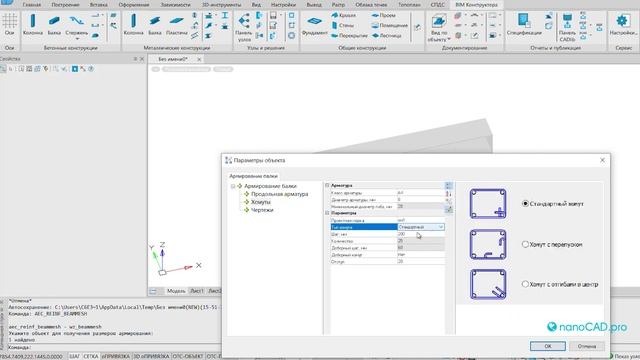The image size is (640, 360).
Task: Switch to the Лист1 layout tab
Action: [x=197, y=291]
